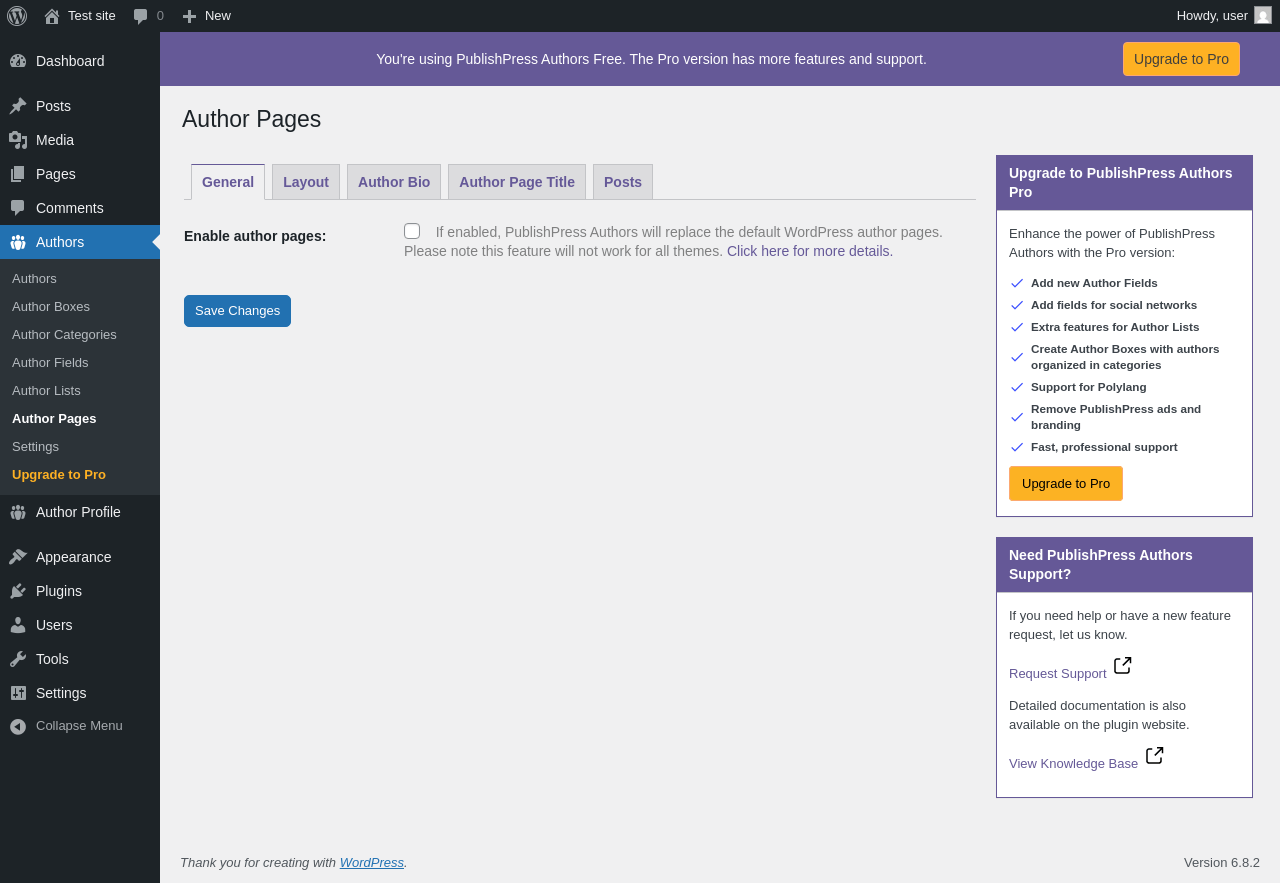Open the Author Bio tab
The image size is (1280, 883).
[x=394, y=182]
